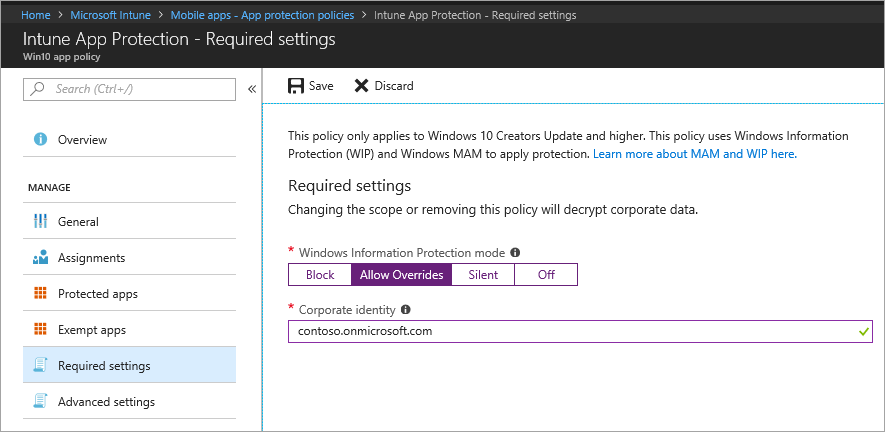Open the Required settings menu item
This screenshot has width=885, height=432.
(x=104, y=366)
